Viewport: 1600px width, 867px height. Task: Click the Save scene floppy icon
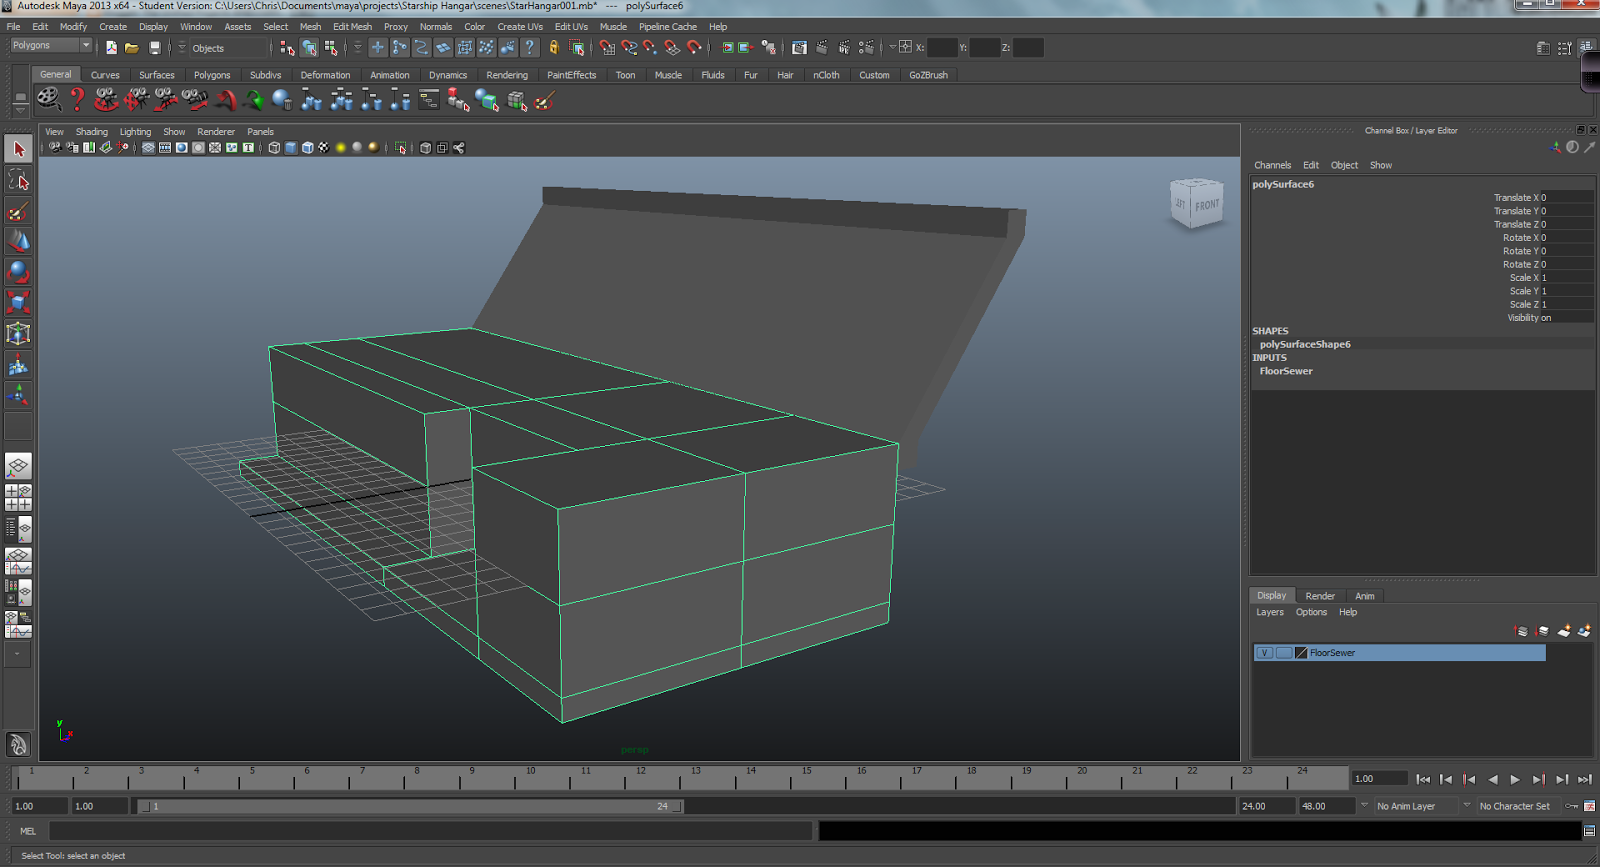click(155, 48)
